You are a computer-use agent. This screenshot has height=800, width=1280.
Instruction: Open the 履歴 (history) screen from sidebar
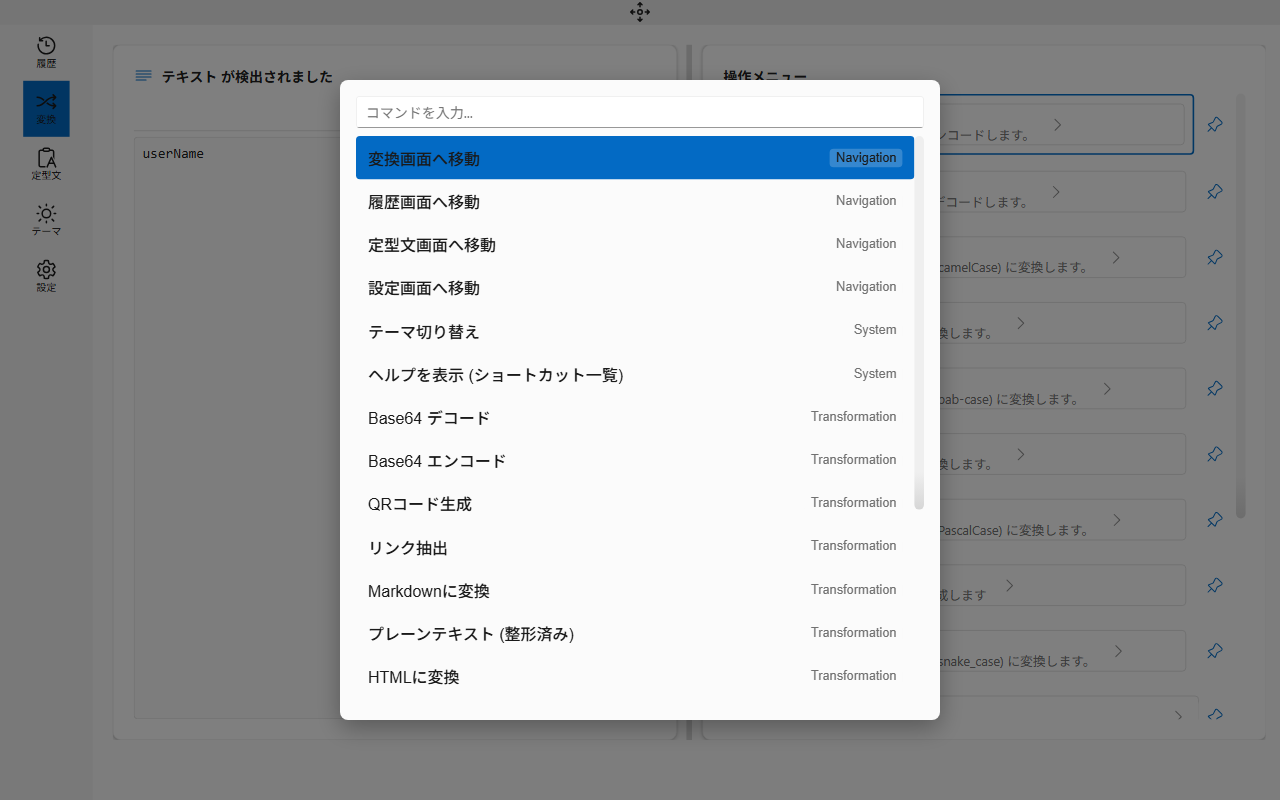(x=46, y=50)
